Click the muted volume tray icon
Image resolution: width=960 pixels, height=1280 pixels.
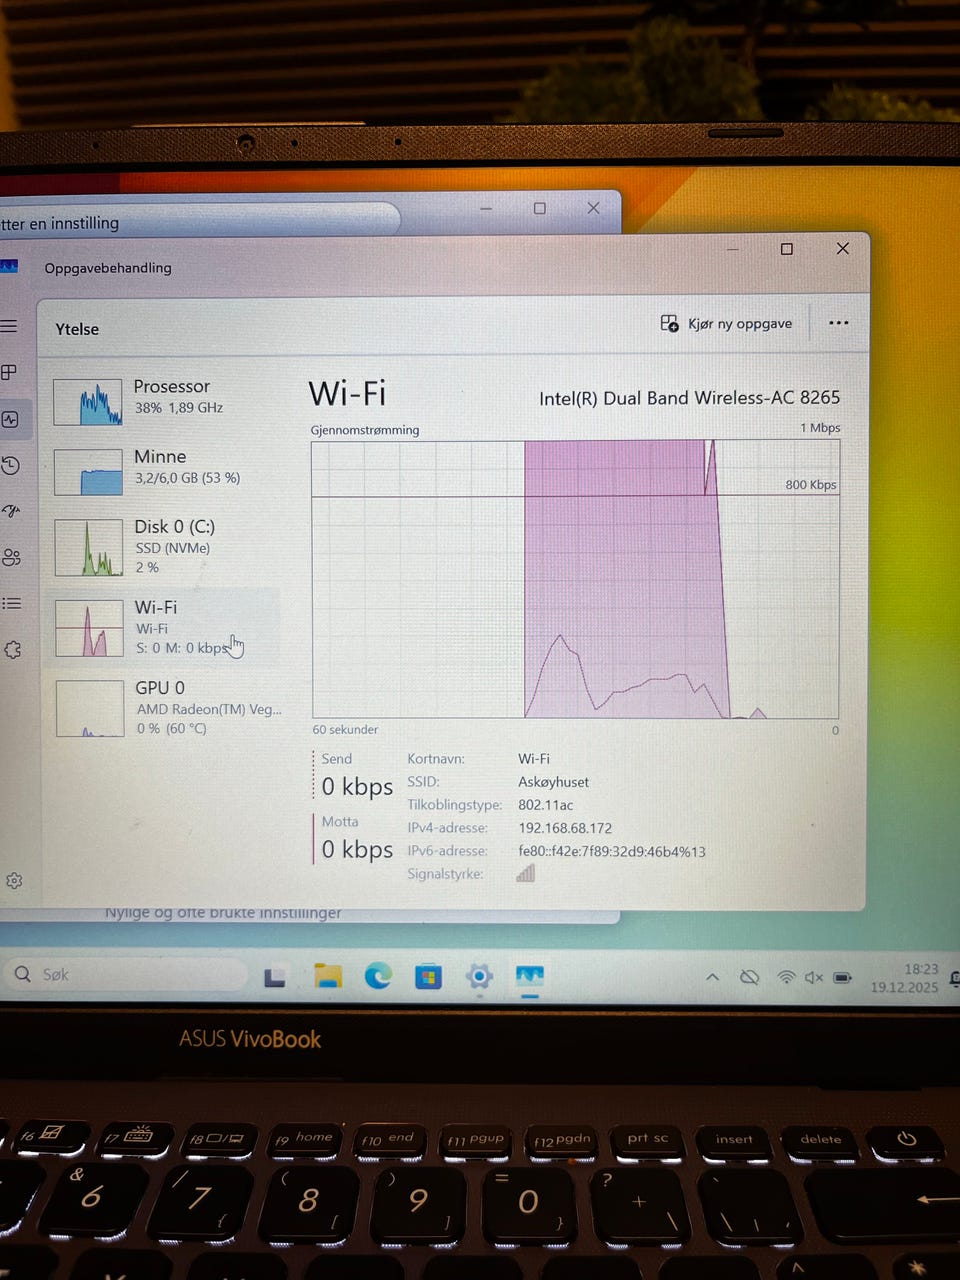[x=814, y=977]
